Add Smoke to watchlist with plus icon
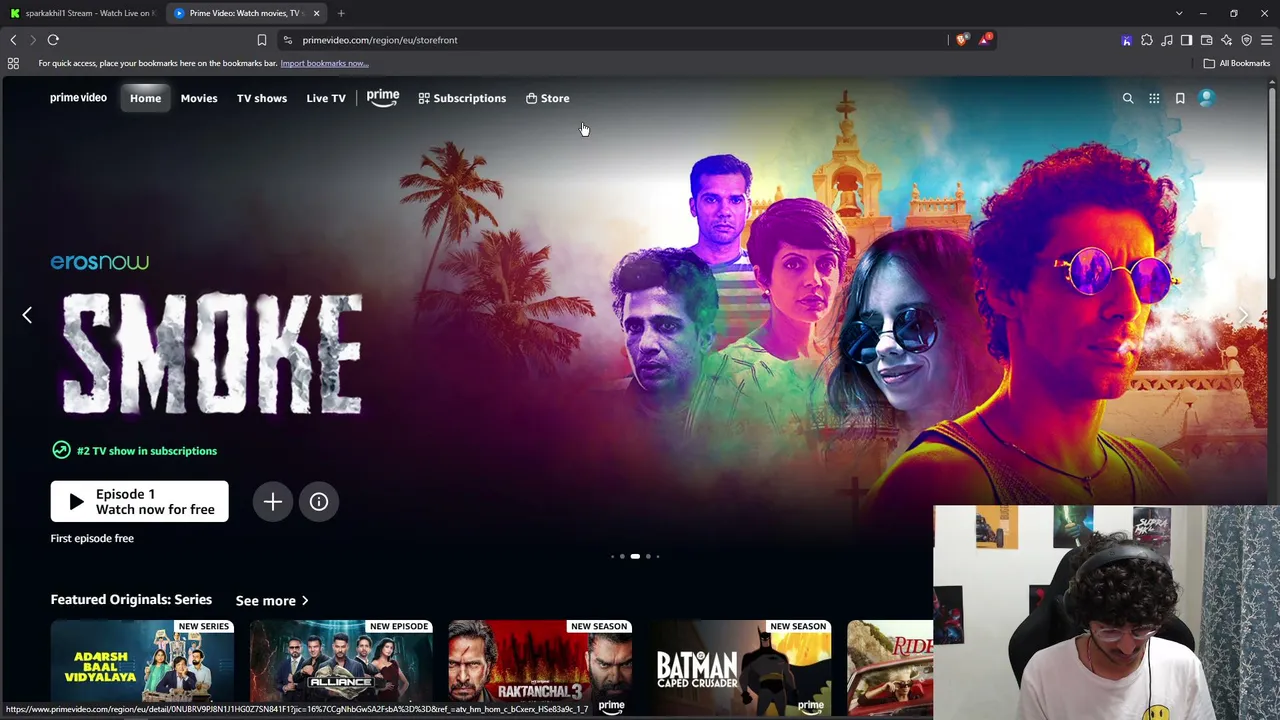Viewport: 1280px width, 720px height. (273, 502)
